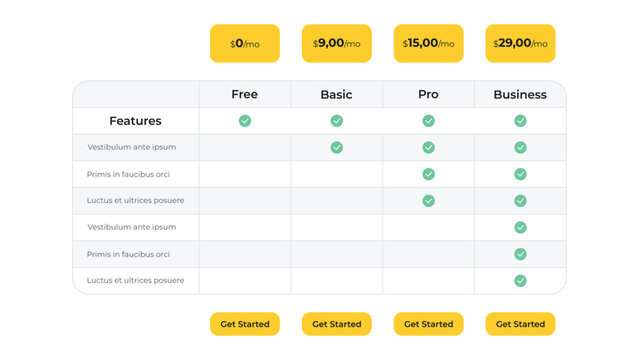Click Pro checkmark in first Primis in faucibus row

pos(428,174)
